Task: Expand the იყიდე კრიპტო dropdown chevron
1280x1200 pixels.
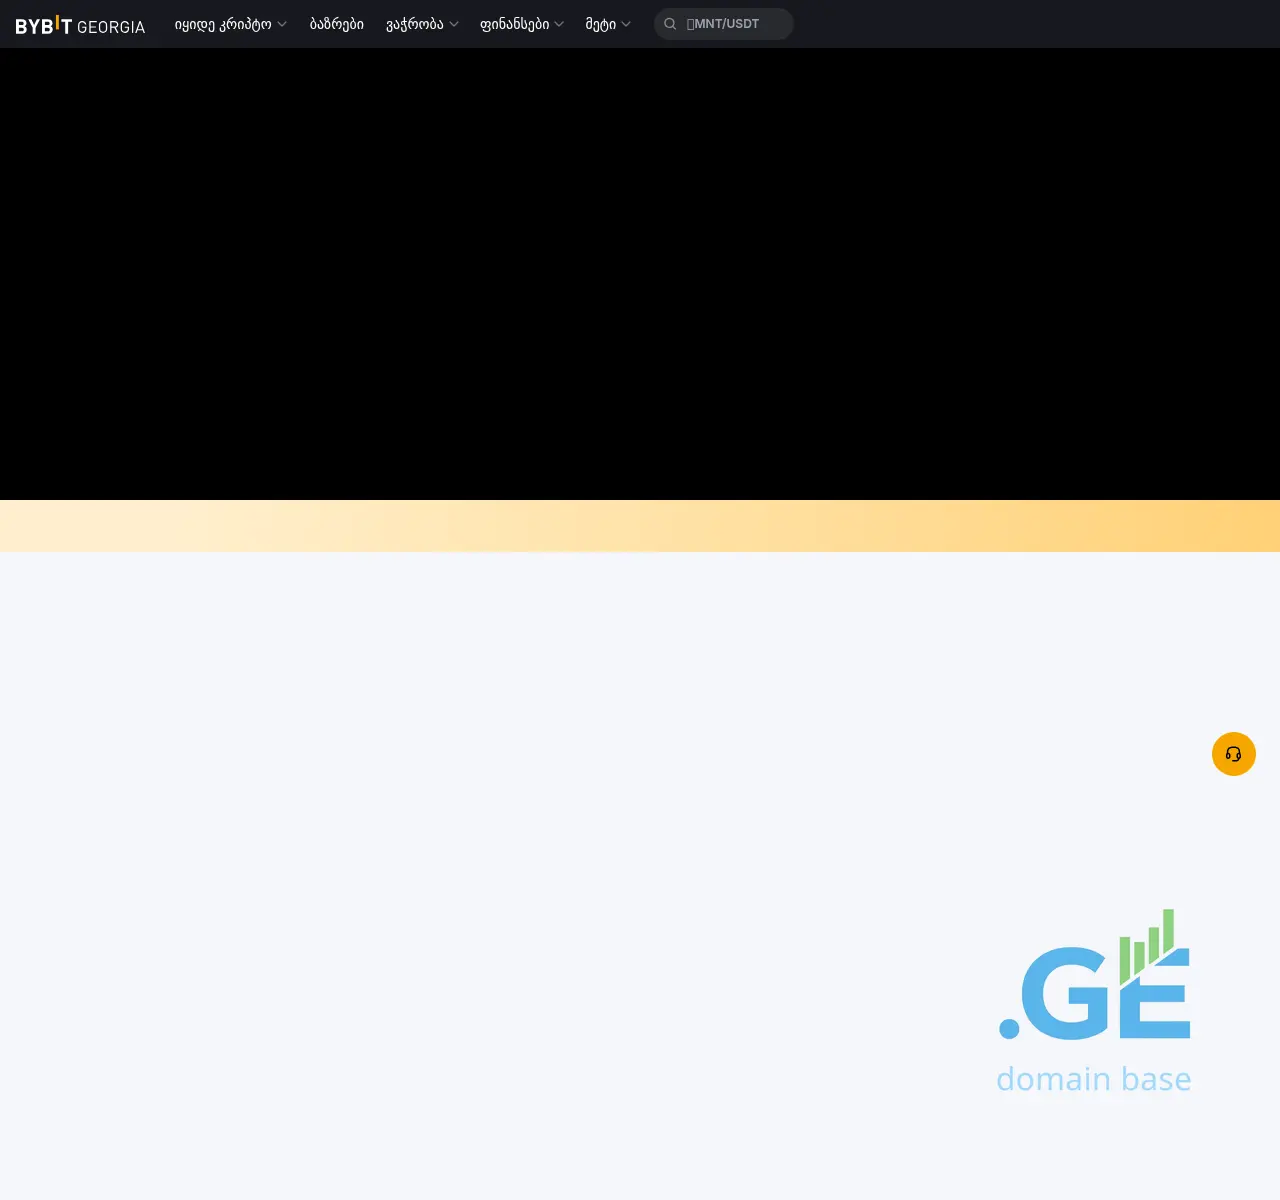Action: pyautogui.click(x=282, y=24)
